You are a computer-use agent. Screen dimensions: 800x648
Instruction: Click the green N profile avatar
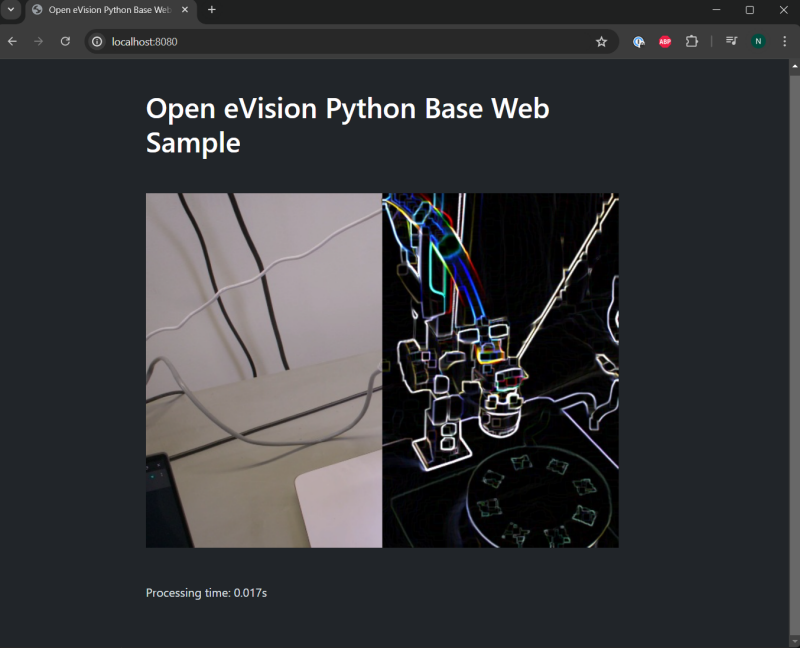(x=758, y=41)
